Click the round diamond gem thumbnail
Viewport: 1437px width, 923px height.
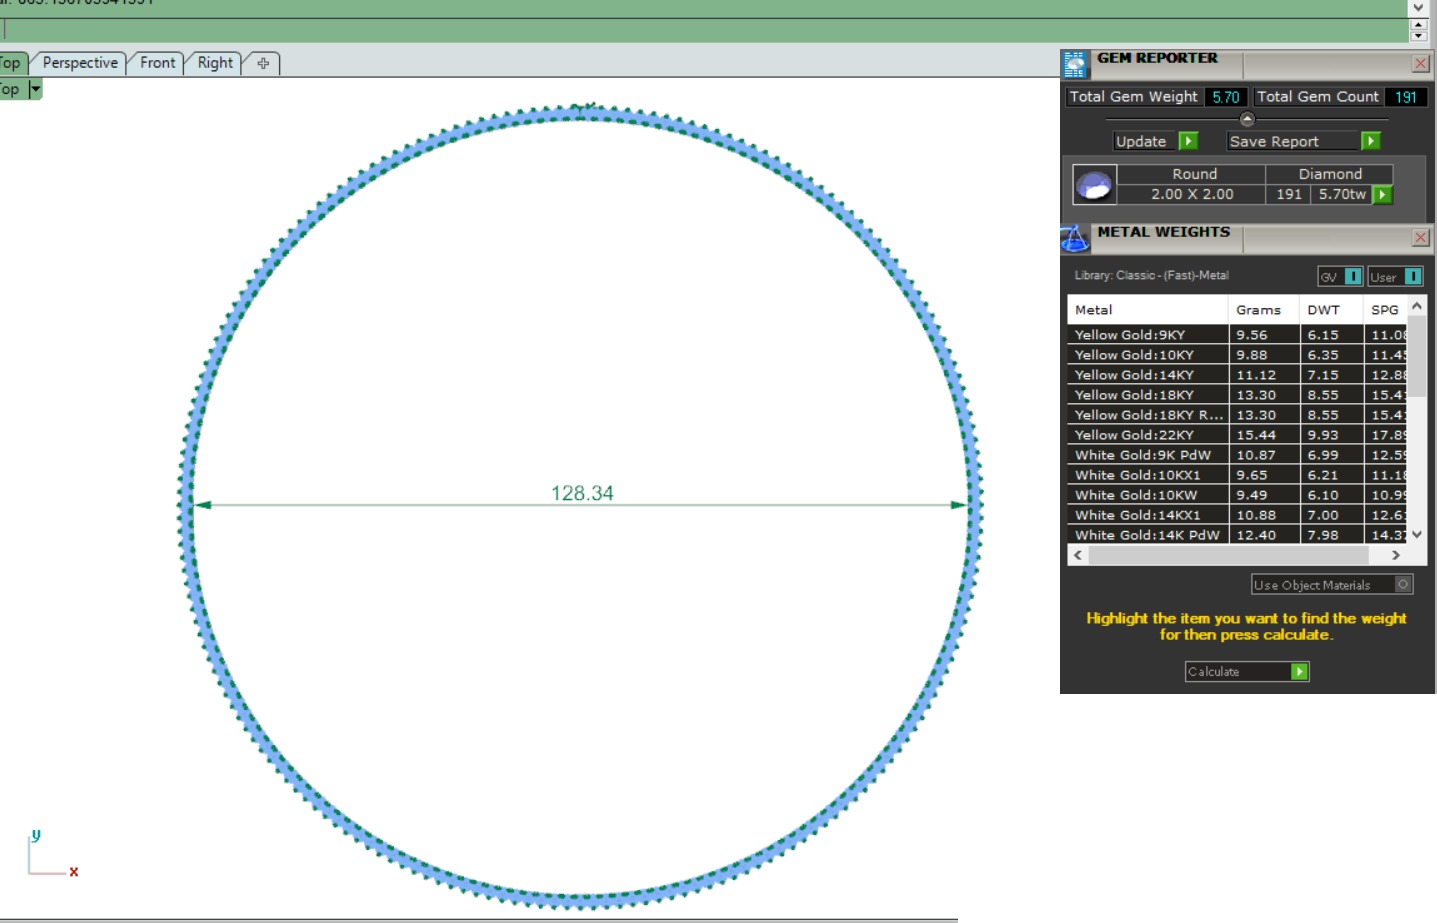(1093, 185)
